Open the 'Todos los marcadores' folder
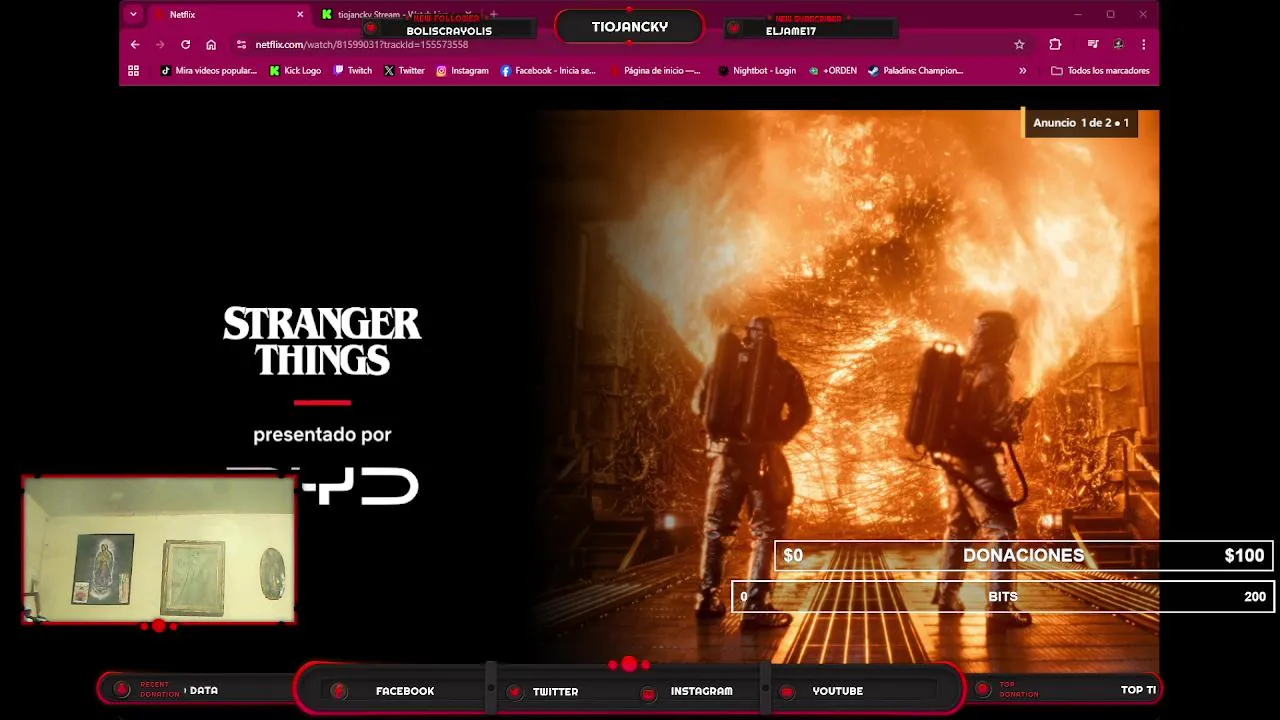The width and height of the screenshot is (1280, 720). pos(1100,71)
